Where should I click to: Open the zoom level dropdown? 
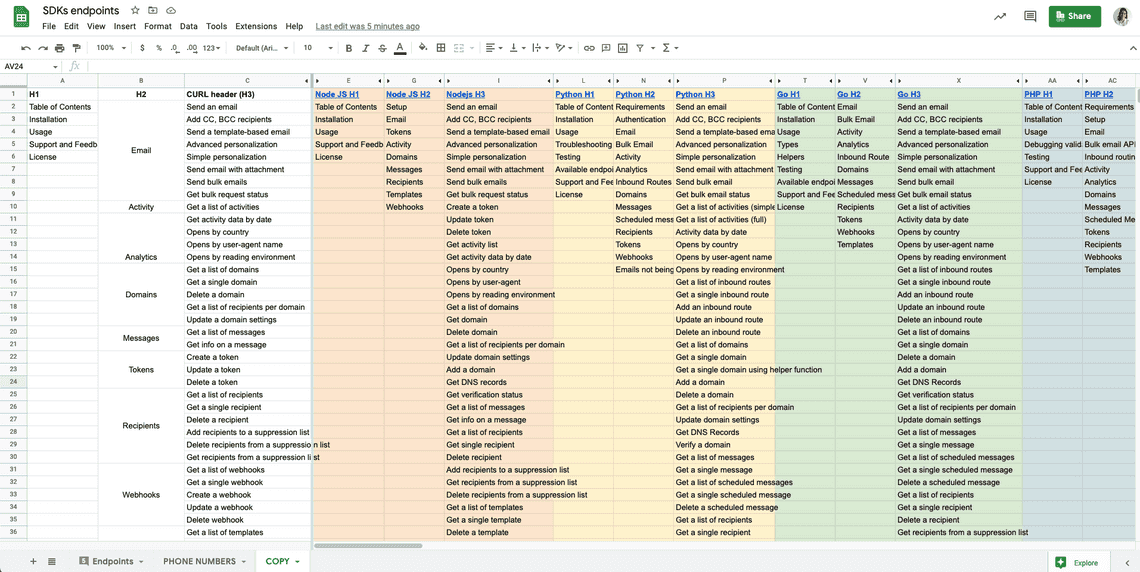[112, 48]
